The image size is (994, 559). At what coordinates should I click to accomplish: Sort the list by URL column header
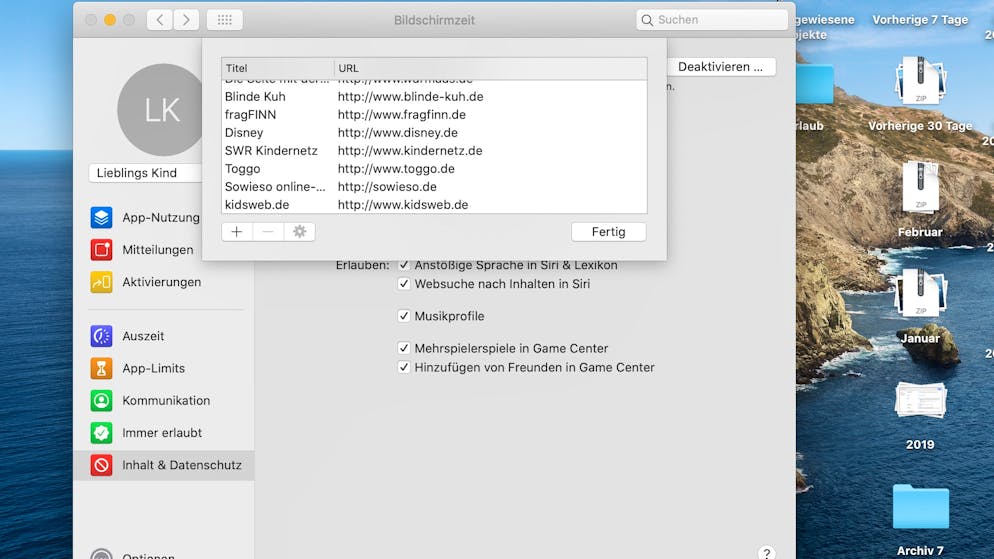click(x=491, y=68)
